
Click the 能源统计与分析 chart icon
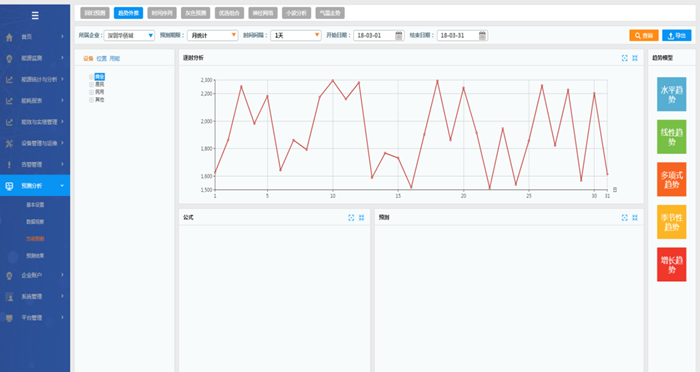(9, 79)
